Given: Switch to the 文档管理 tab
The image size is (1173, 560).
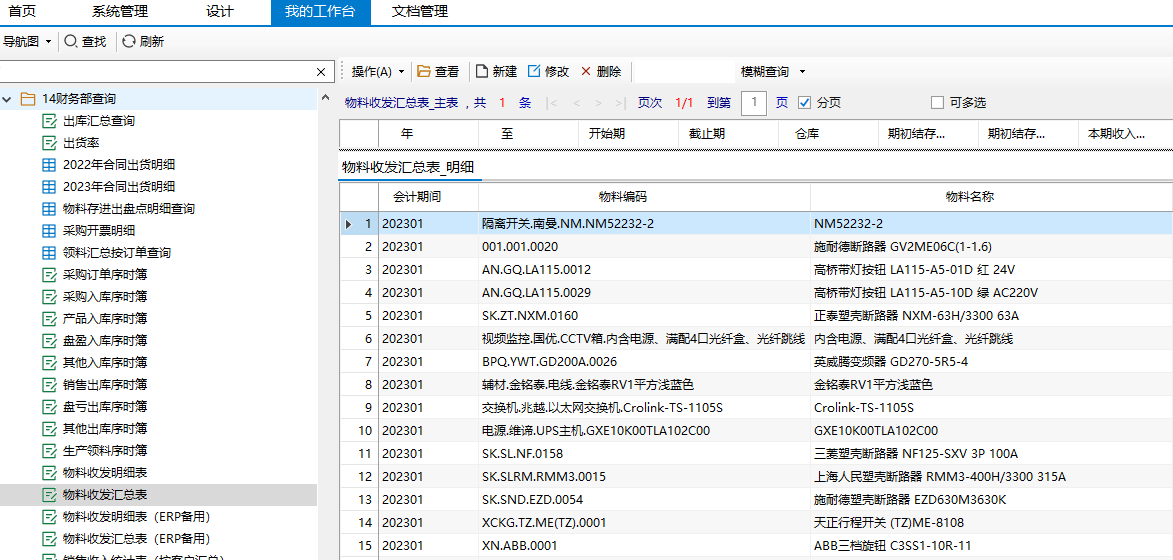Looking at the screenshot, I should coord(420,12).
